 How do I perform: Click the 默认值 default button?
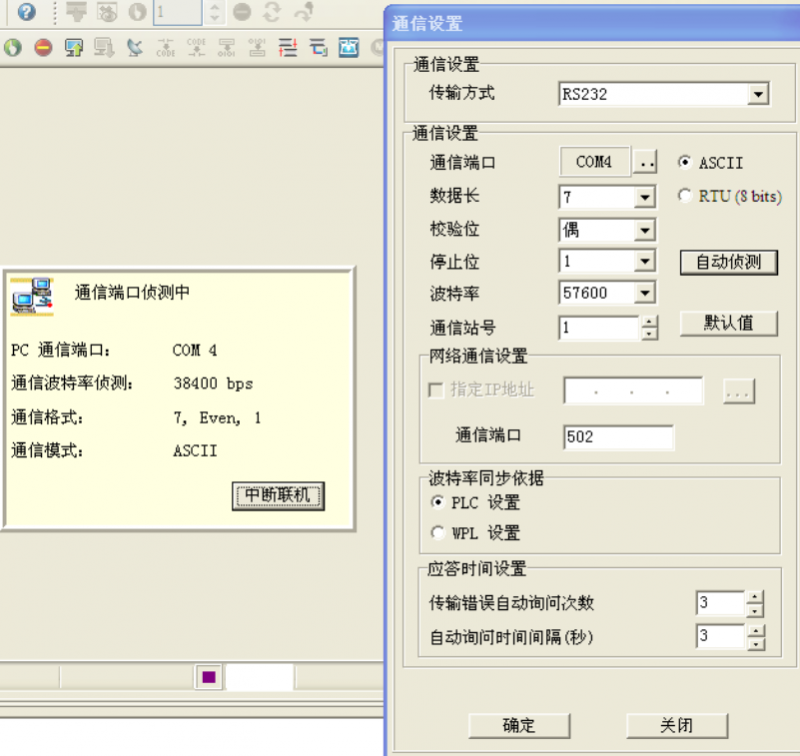coord(729,323)
